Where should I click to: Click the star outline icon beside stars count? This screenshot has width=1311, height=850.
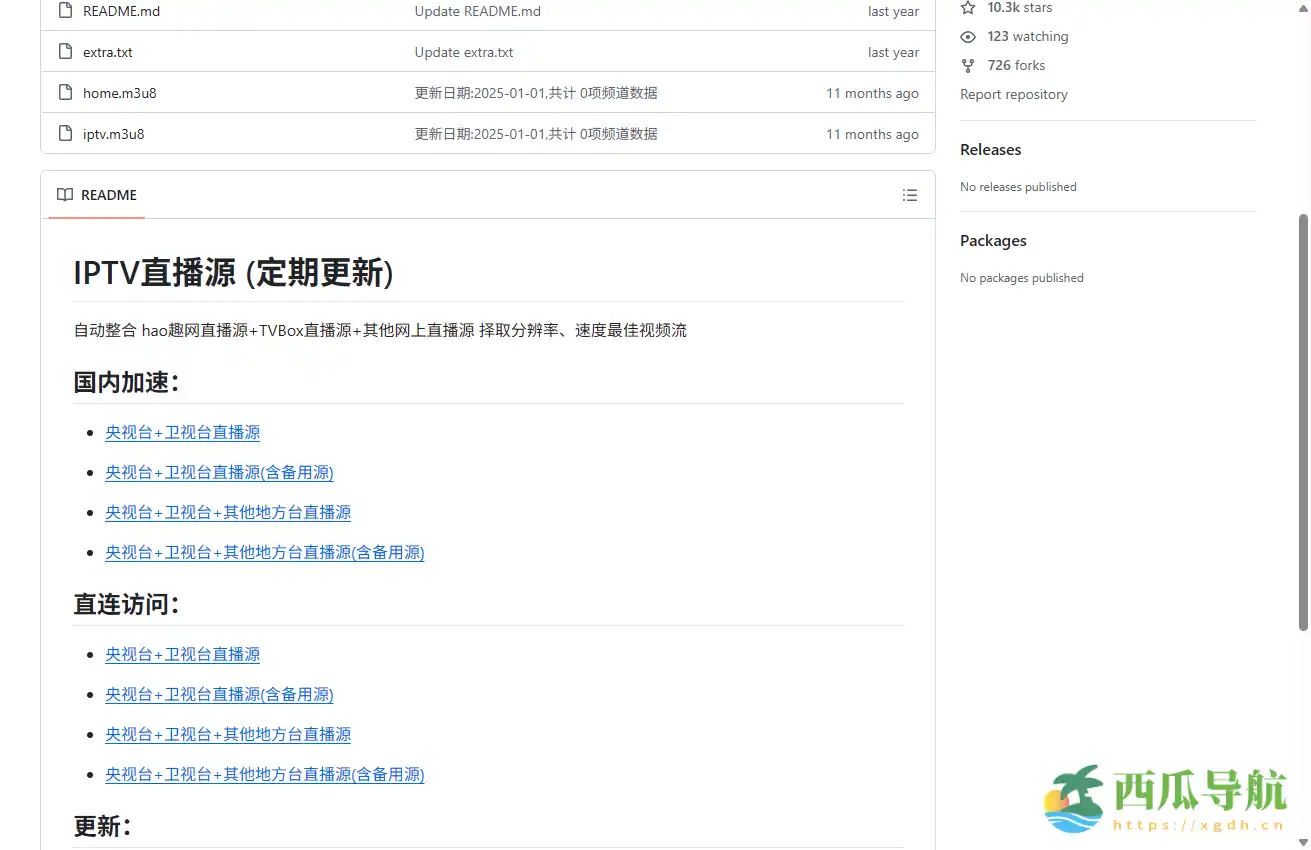[x=967, y=7]
